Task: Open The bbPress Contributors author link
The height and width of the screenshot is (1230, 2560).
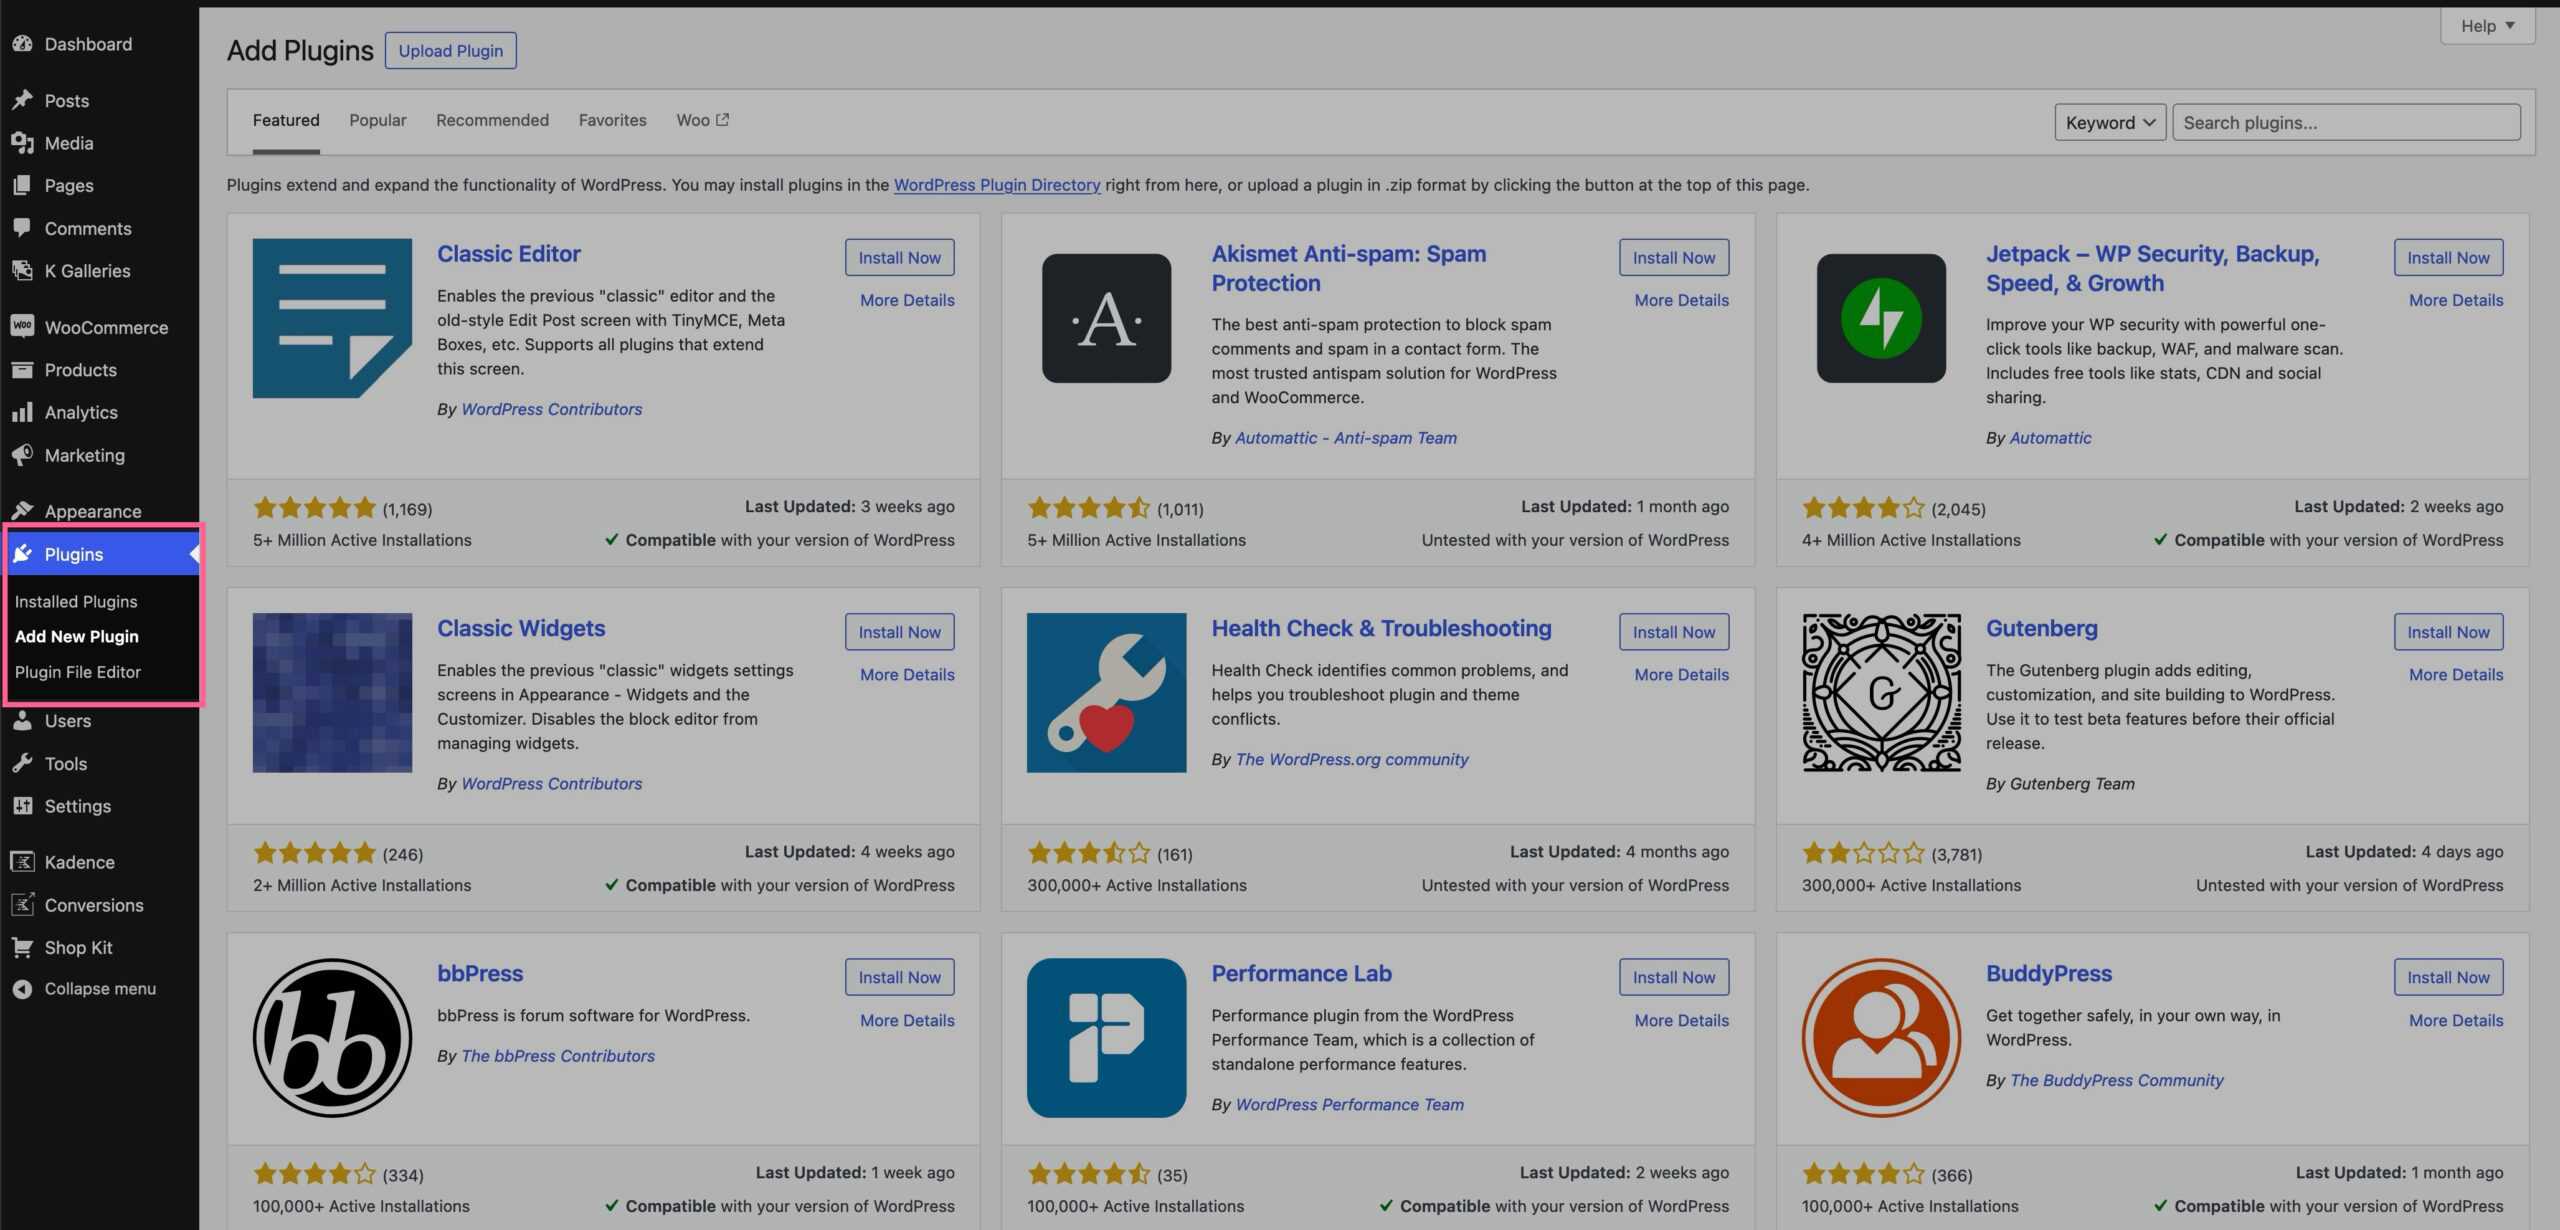Action: (x=558, y=1056)
